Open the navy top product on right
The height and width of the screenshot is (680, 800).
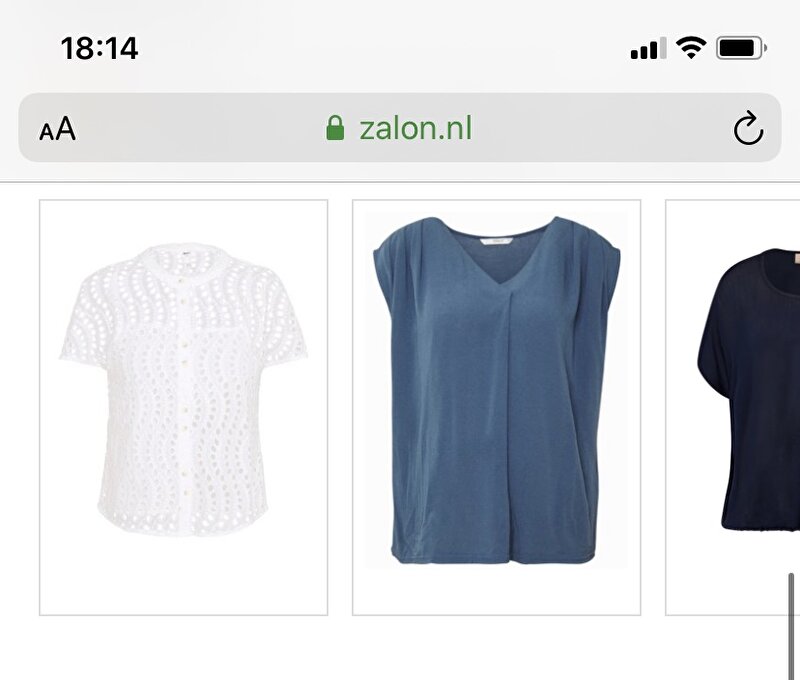[733, 407]
